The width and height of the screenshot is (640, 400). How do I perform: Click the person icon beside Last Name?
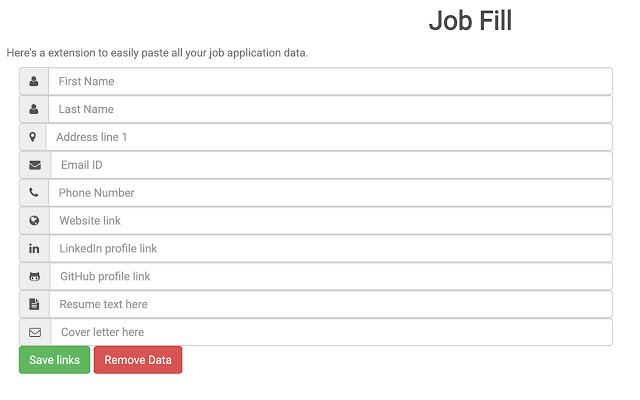tap(34, 109)
